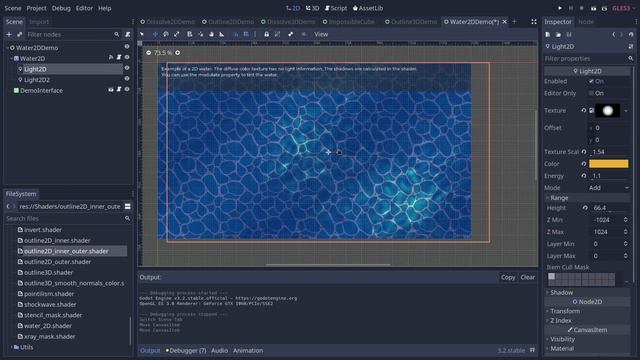Clear the Output log
The height and width of the screenshot is (360, 640).
(x=527, y=277)
